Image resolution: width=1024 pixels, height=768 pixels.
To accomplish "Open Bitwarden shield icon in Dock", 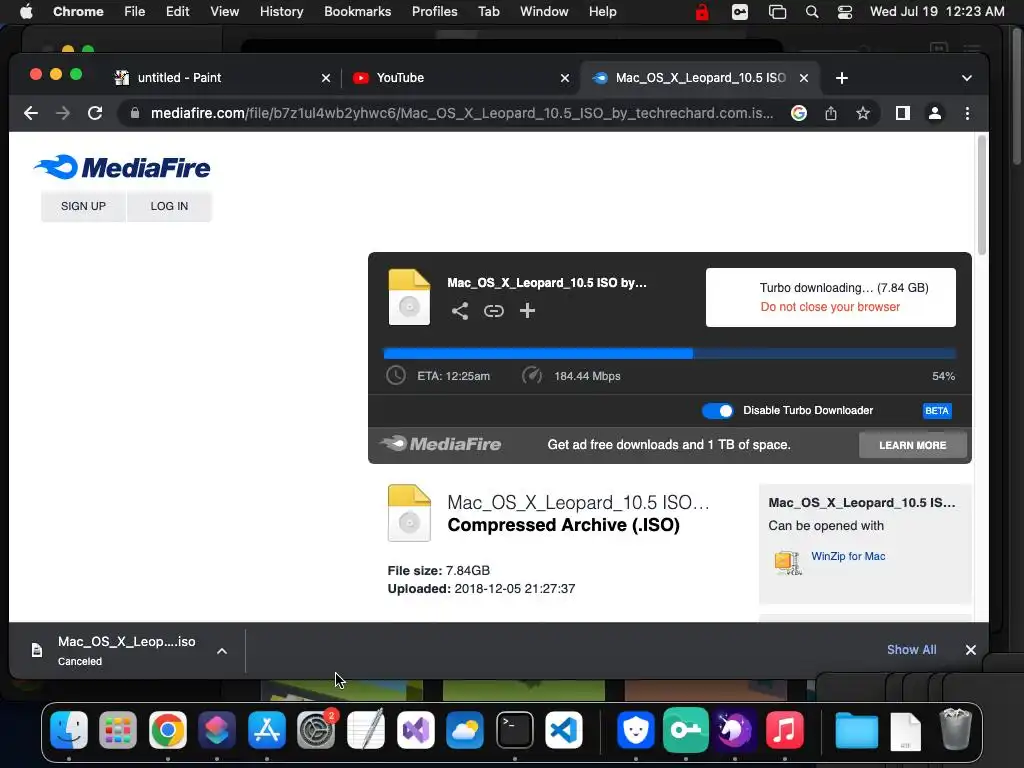I will click(635, 729).
